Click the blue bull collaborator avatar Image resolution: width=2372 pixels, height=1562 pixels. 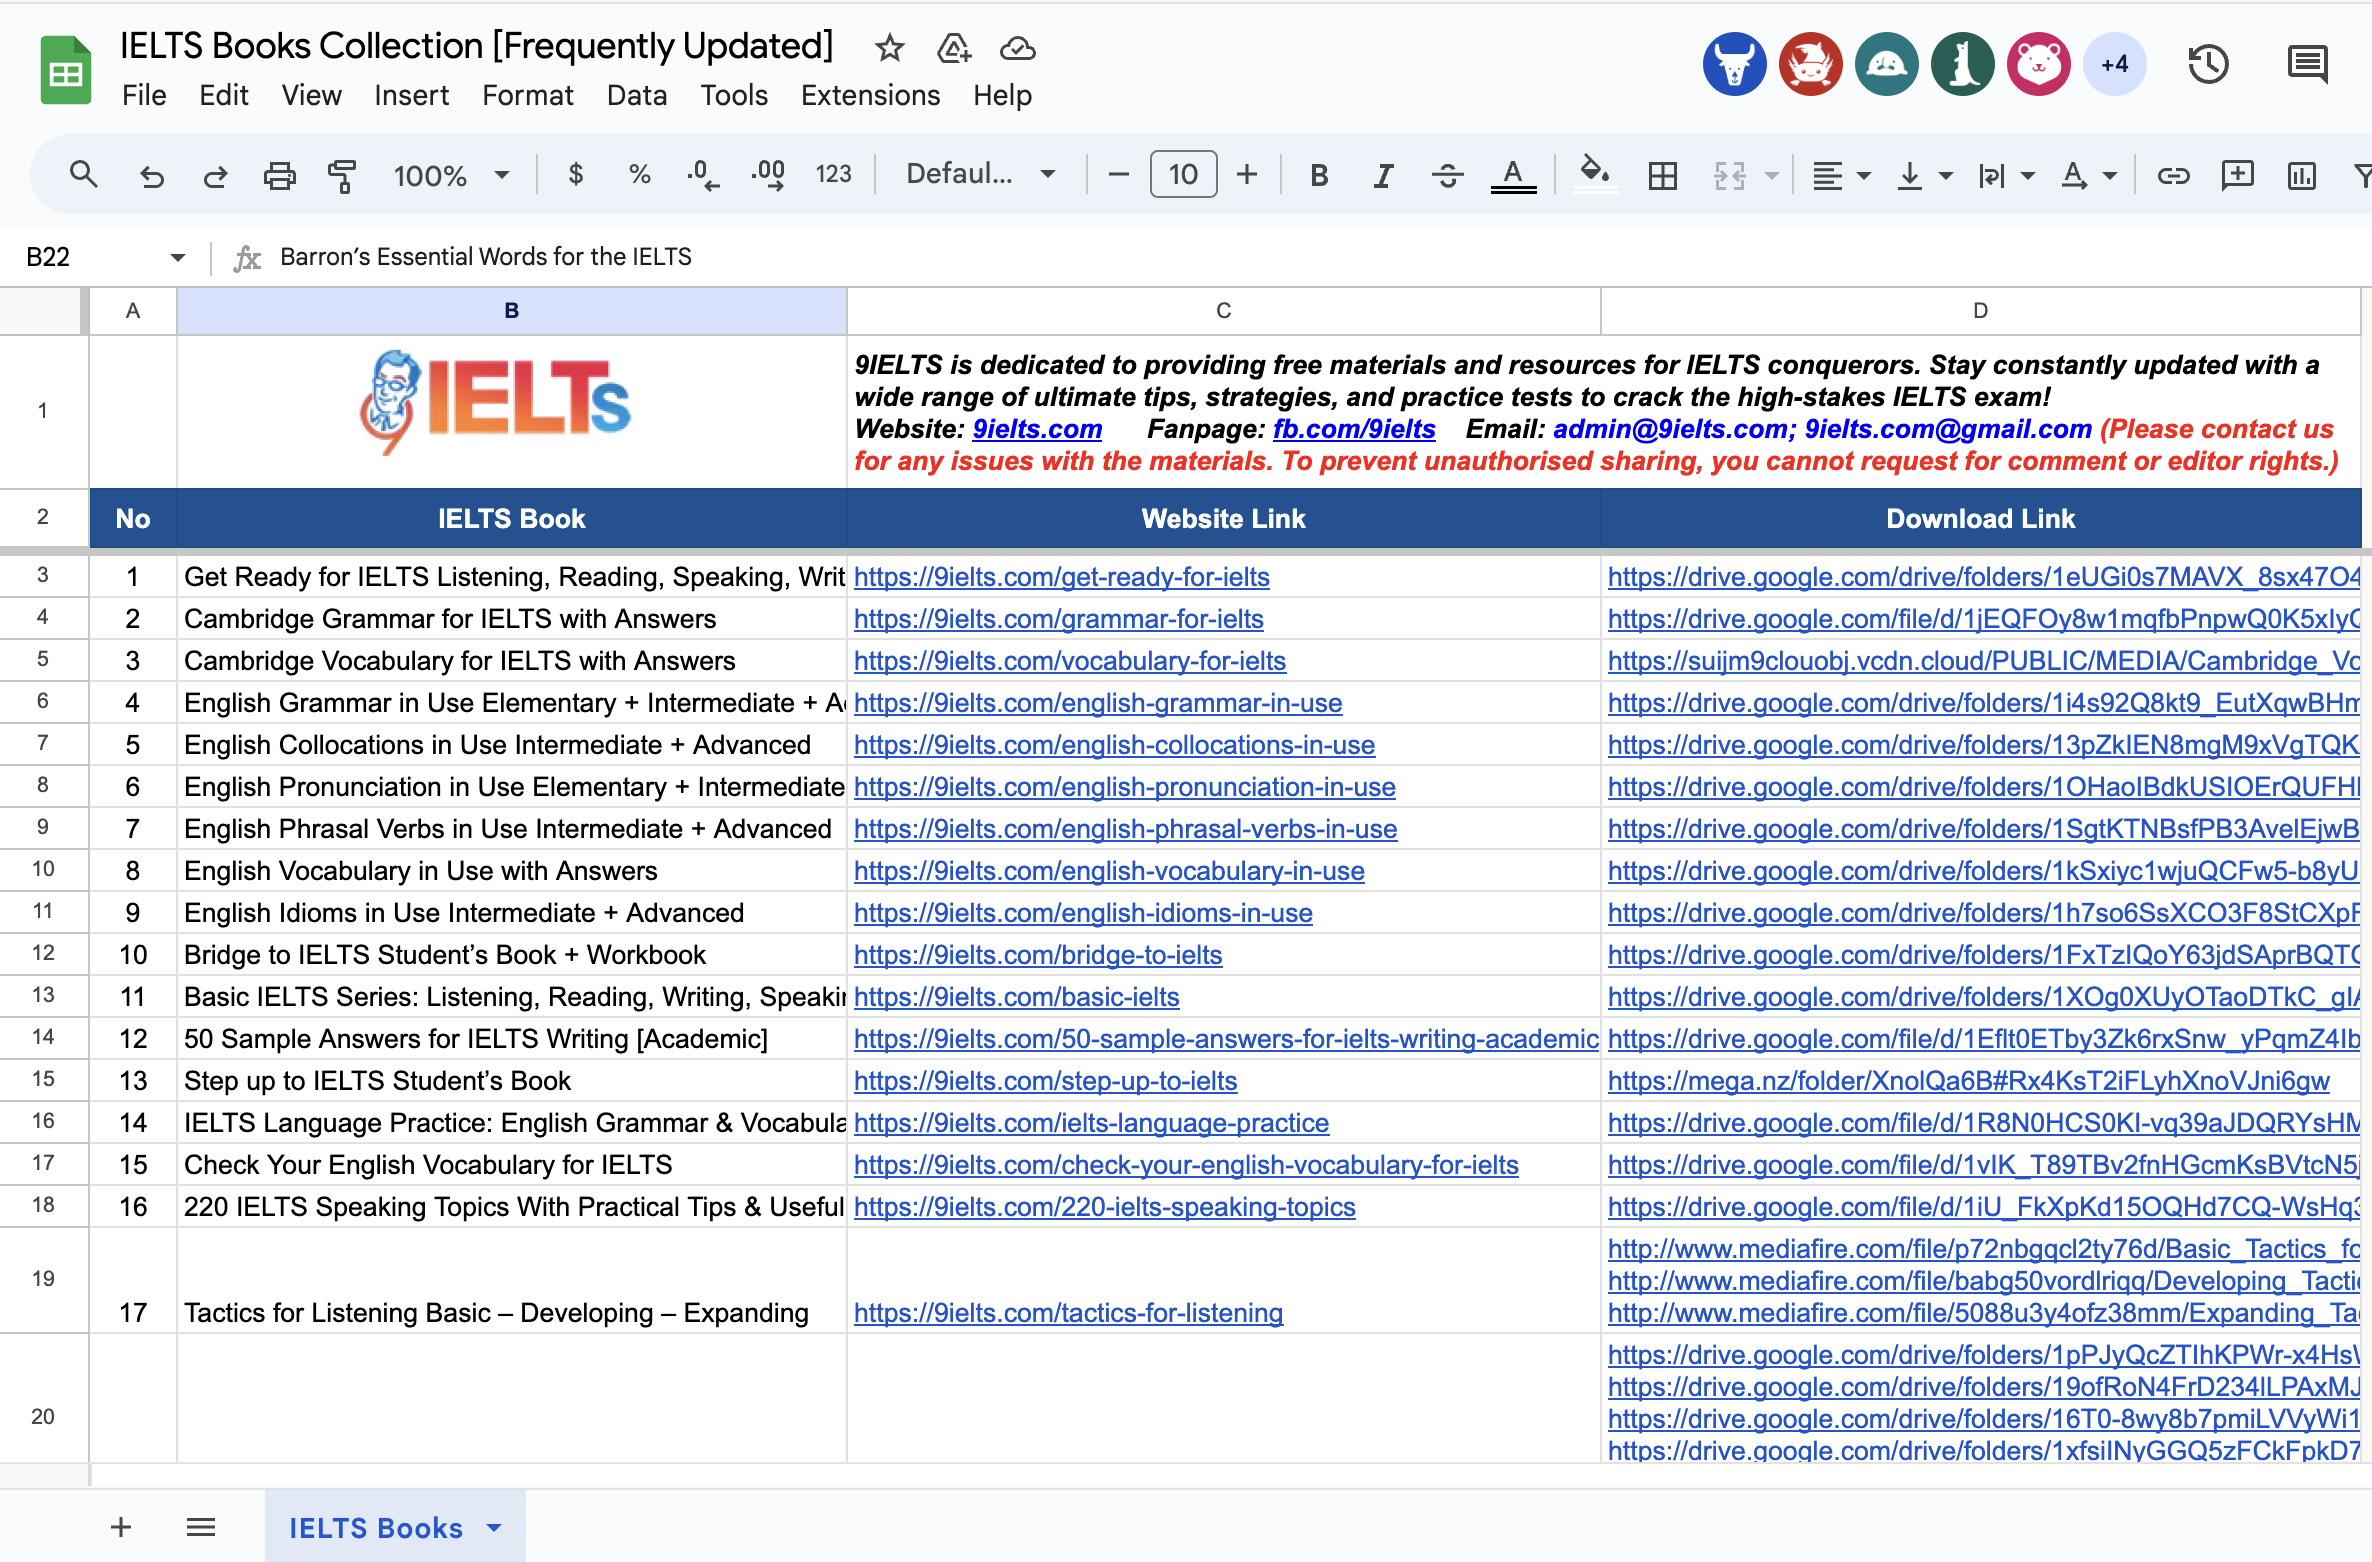point(1734,65)
